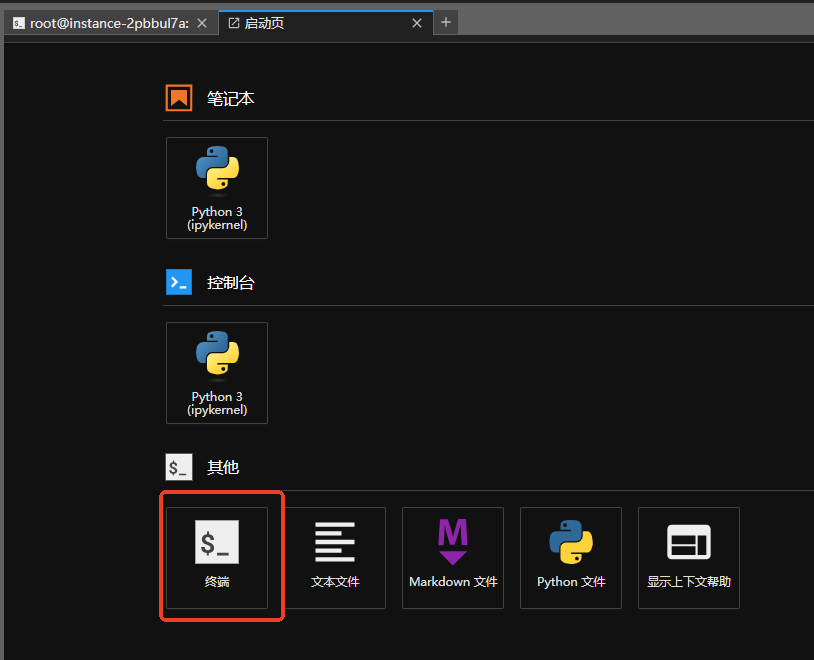
Task: Add a new launcher tab with plus button
Action: [446, 23]
